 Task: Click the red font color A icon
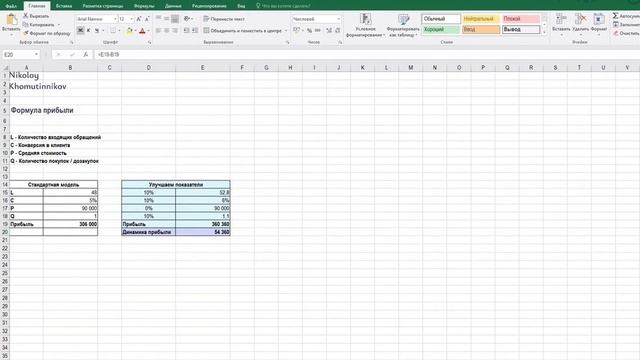coord(142,31)
